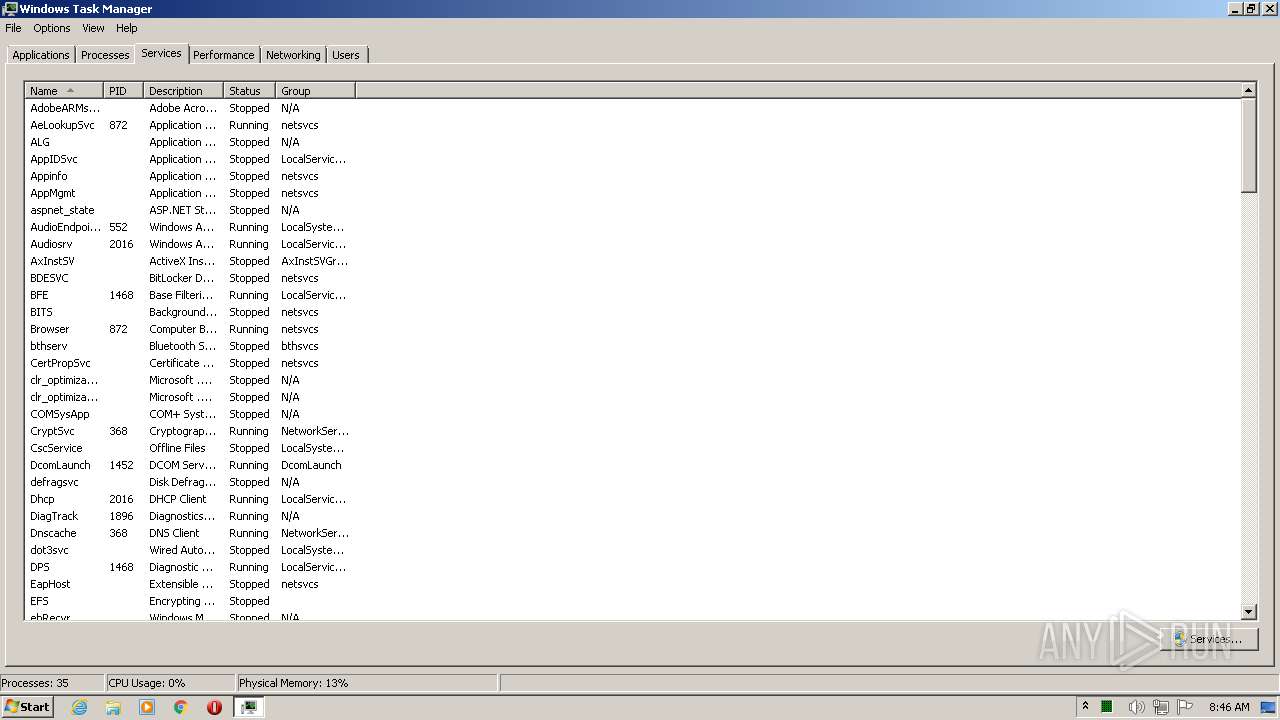Select the AppIDSvc service row
1280x720 pixels.
tap(190, 159)
